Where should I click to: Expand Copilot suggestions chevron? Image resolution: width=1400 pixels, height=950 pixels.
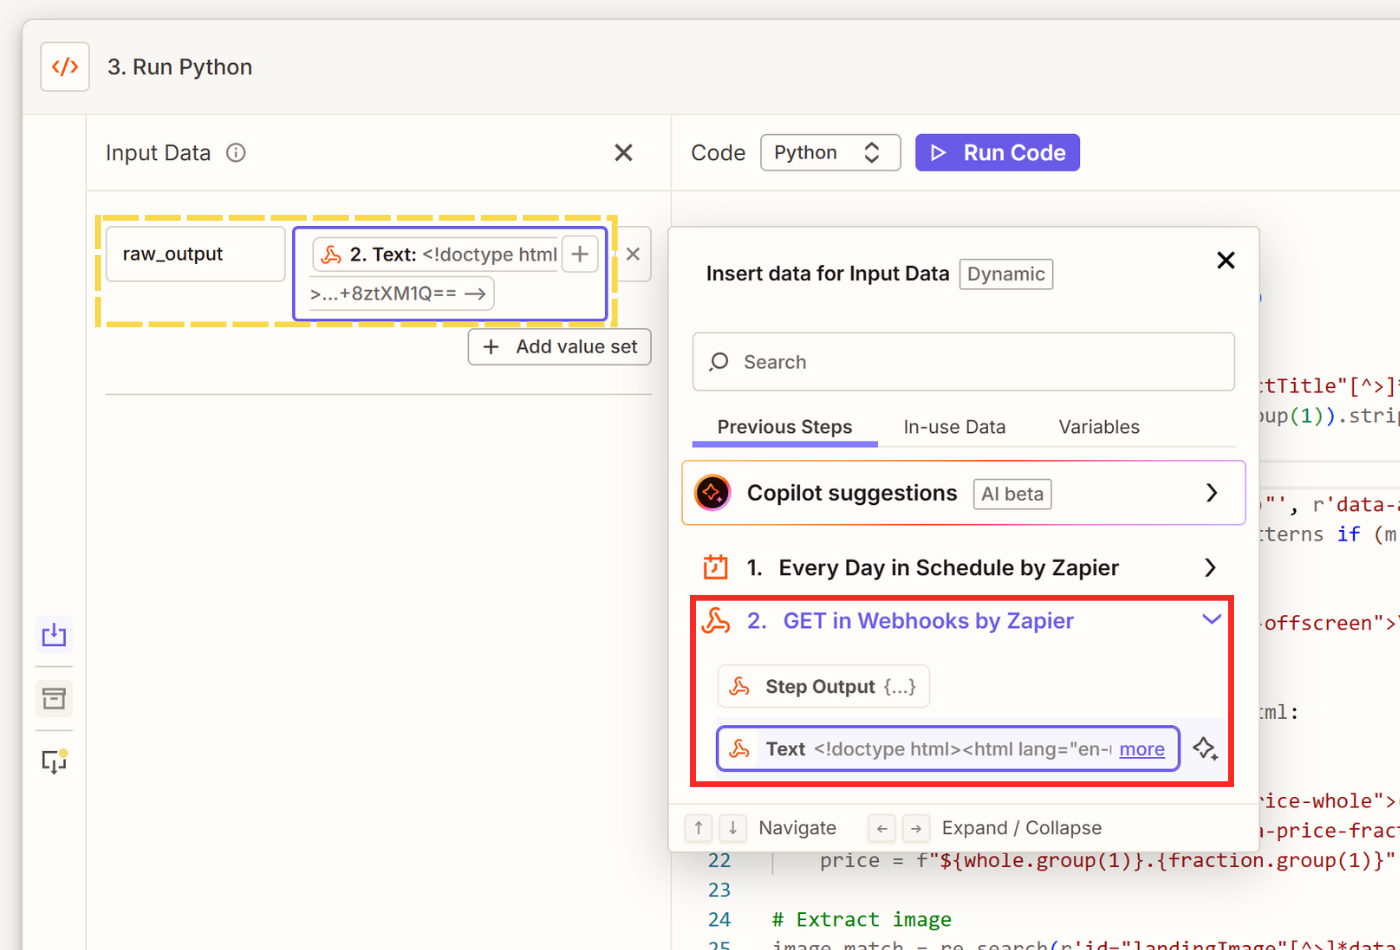(1211, 493)
